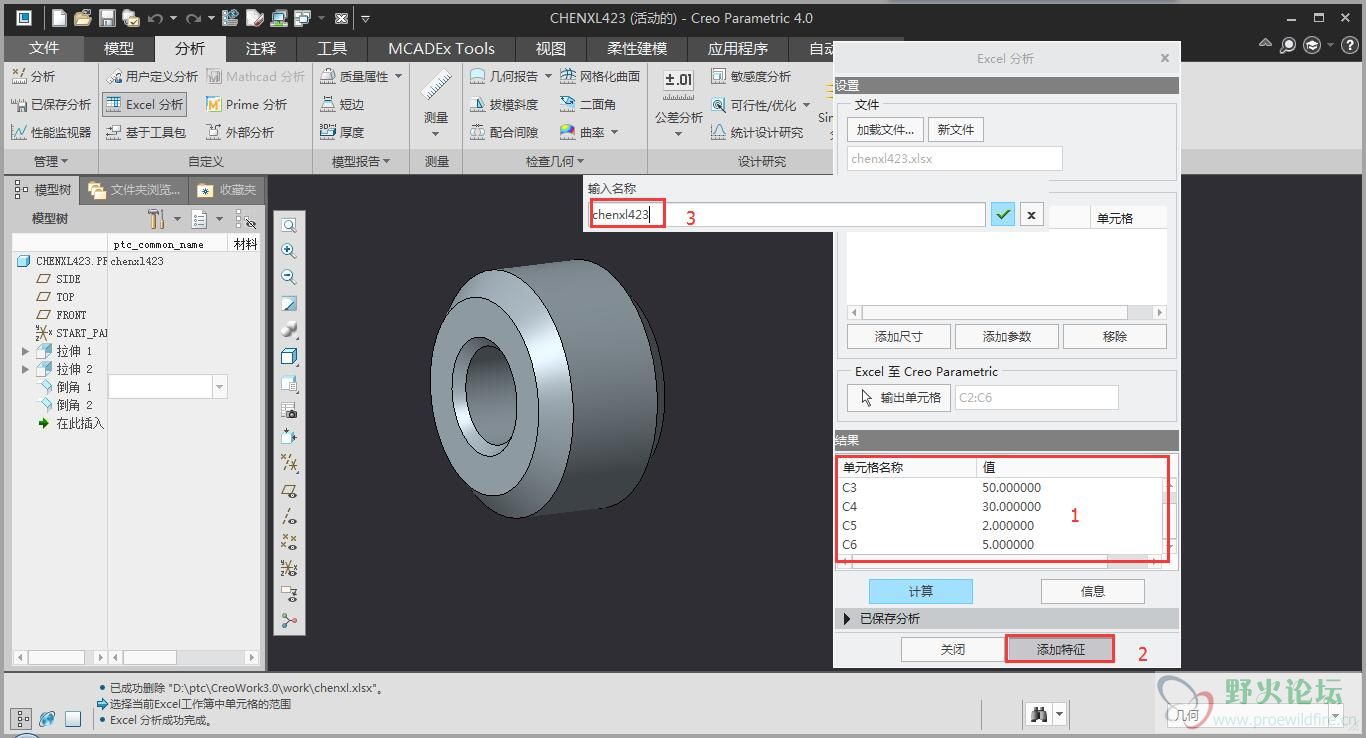Toggle datum plane display in graphics toolbar

click(289, 490)
